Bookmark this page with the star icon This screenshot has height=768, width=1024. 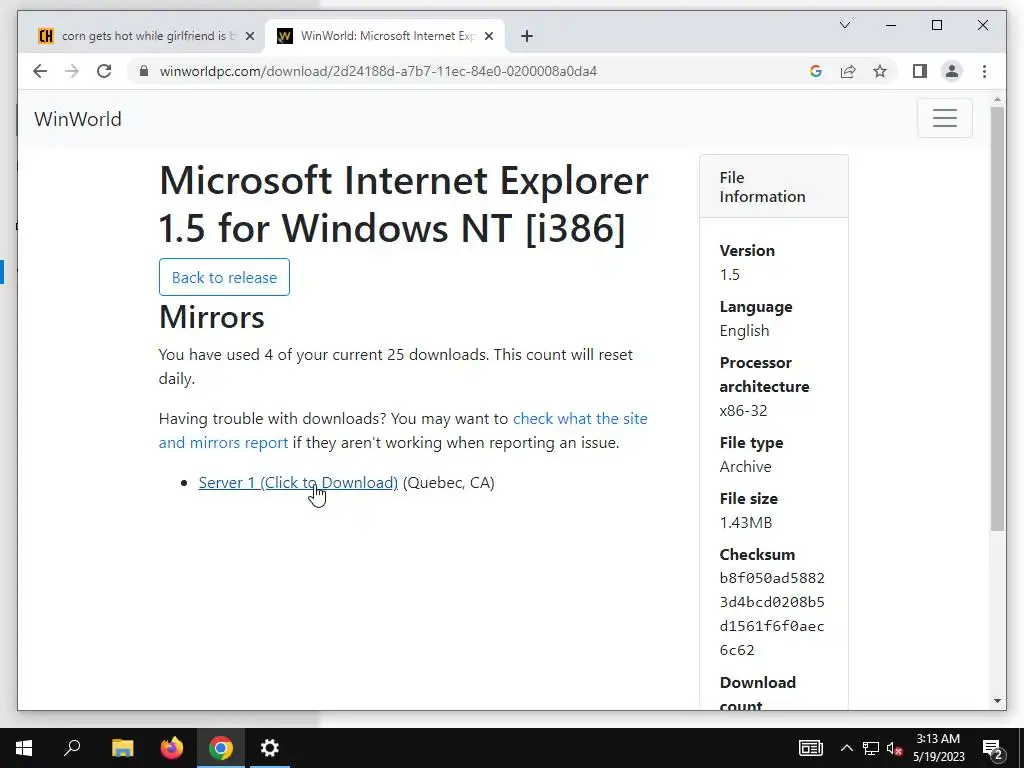[x=880, y=71]
